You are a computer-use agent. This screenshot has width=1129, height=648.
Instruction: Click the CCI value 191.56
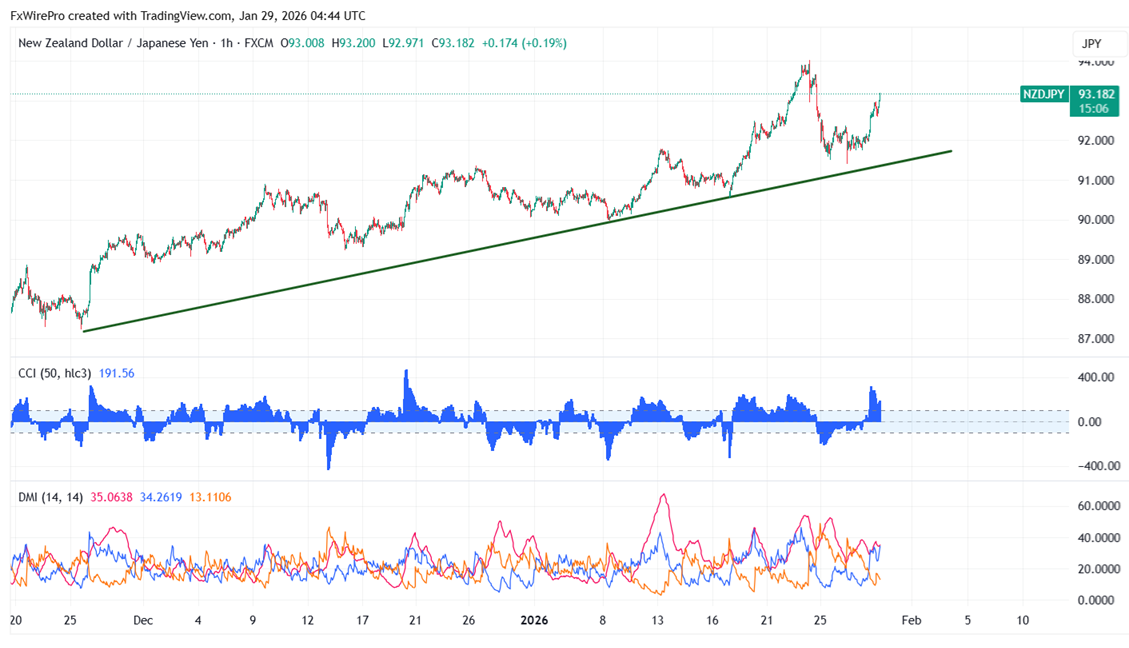(x=117, y=373)
